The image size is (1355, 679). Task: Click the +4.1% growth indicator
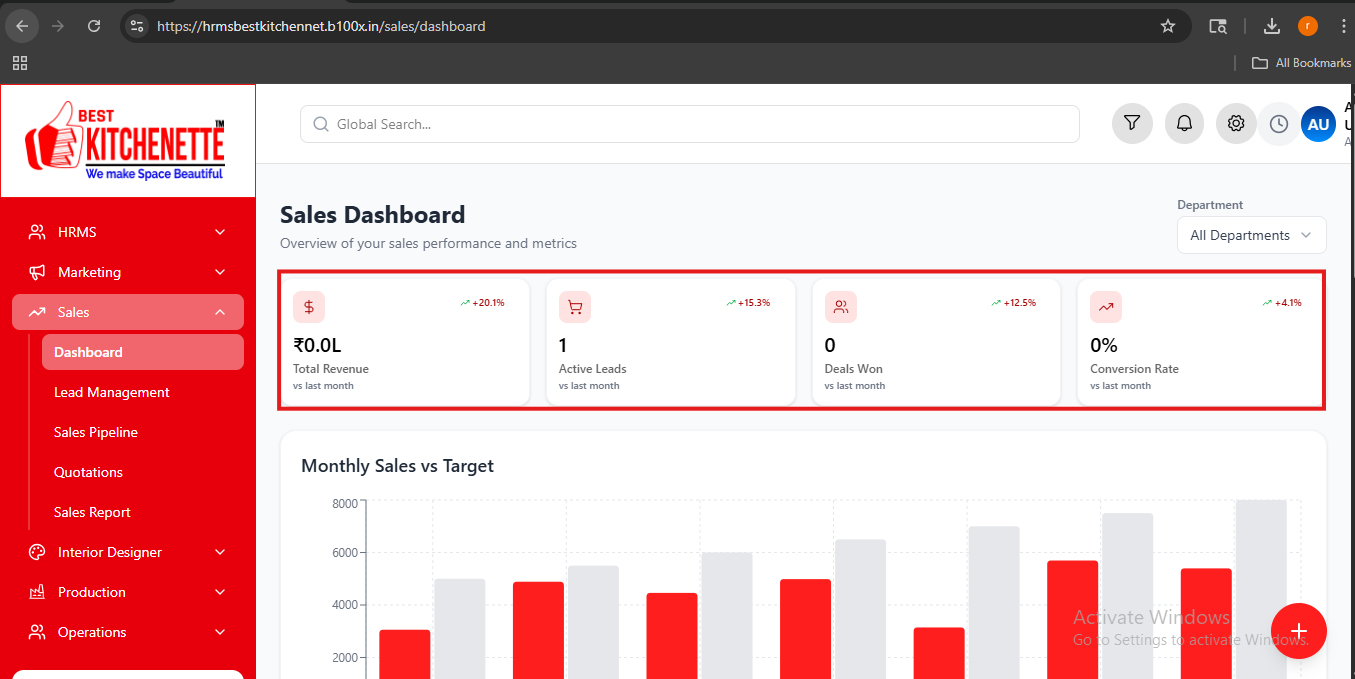point(1282,302)
